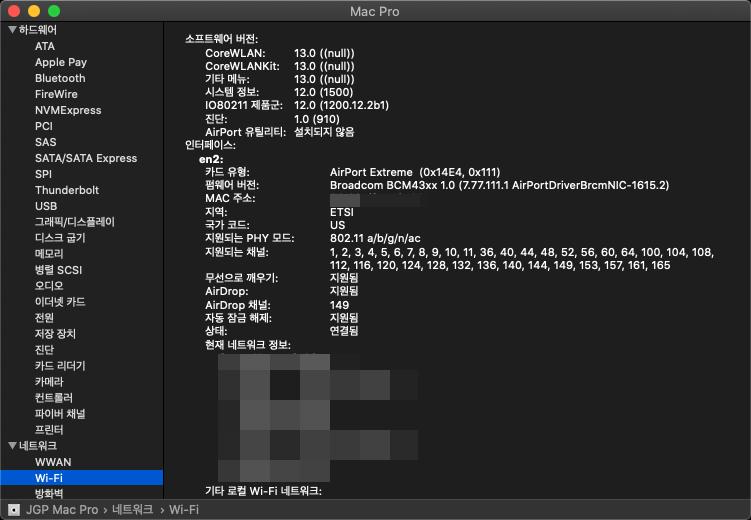Click 기타 로컬 Wi-Fi 네트워크 label
Image resolution: width=751 pixels, height=520 pixels.
[x=263, y=491]
